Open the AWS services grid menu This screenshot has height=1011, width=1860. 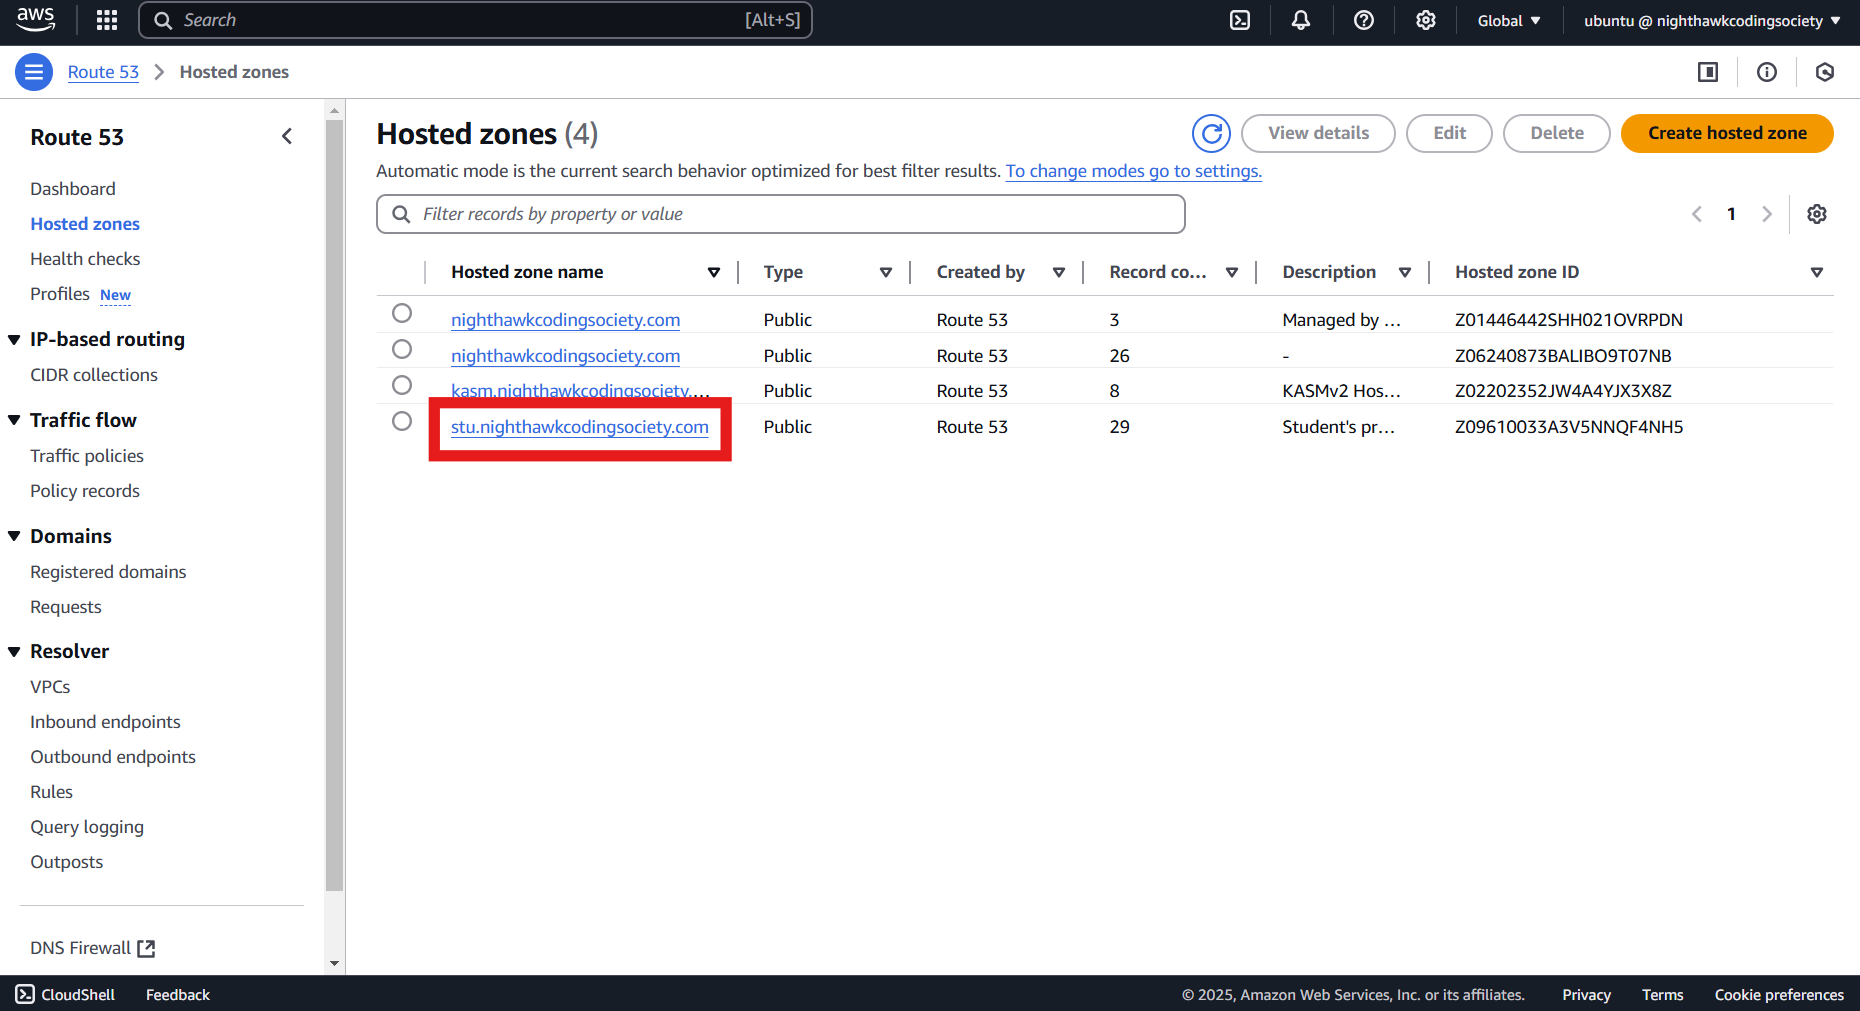point(107,20)
